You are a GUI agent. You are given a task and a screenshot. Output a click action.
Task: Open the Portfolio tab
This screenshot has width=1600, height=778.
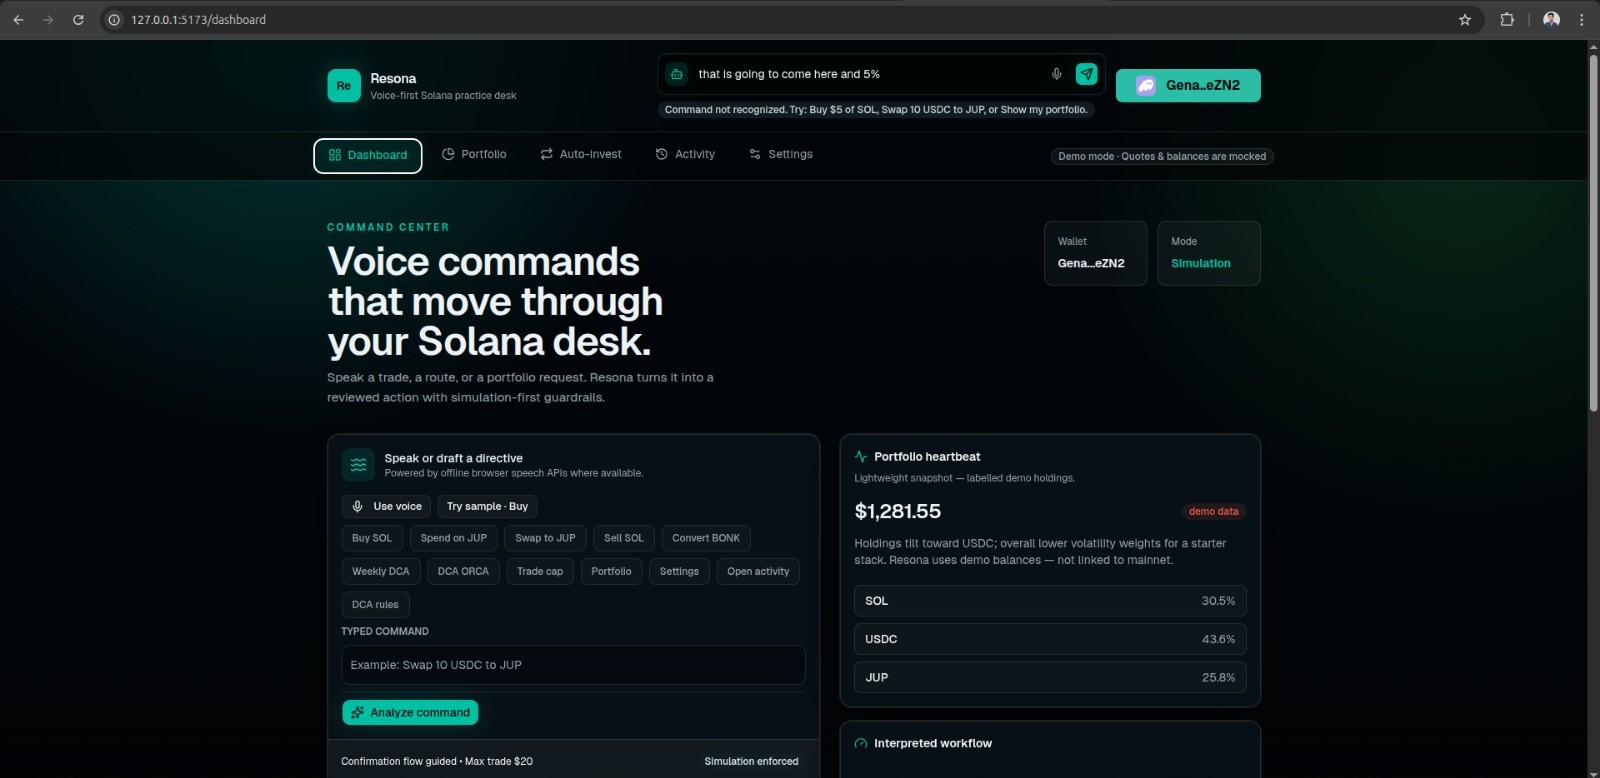(x=474, y=155)
